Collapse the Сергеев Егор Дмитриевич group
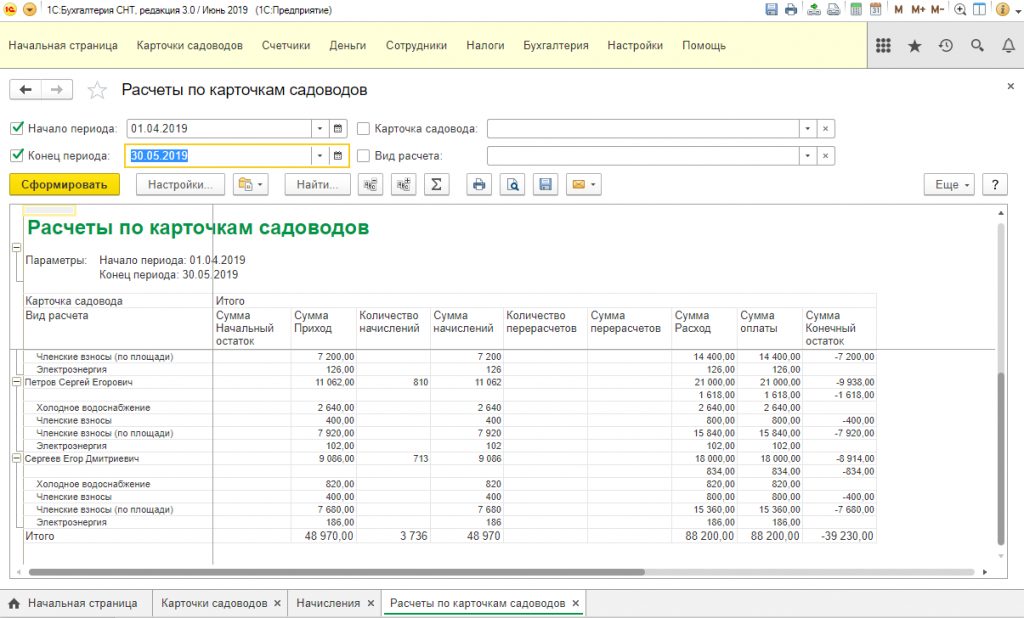The width and height of the screenshot is (1024, 618). (16, 459)
